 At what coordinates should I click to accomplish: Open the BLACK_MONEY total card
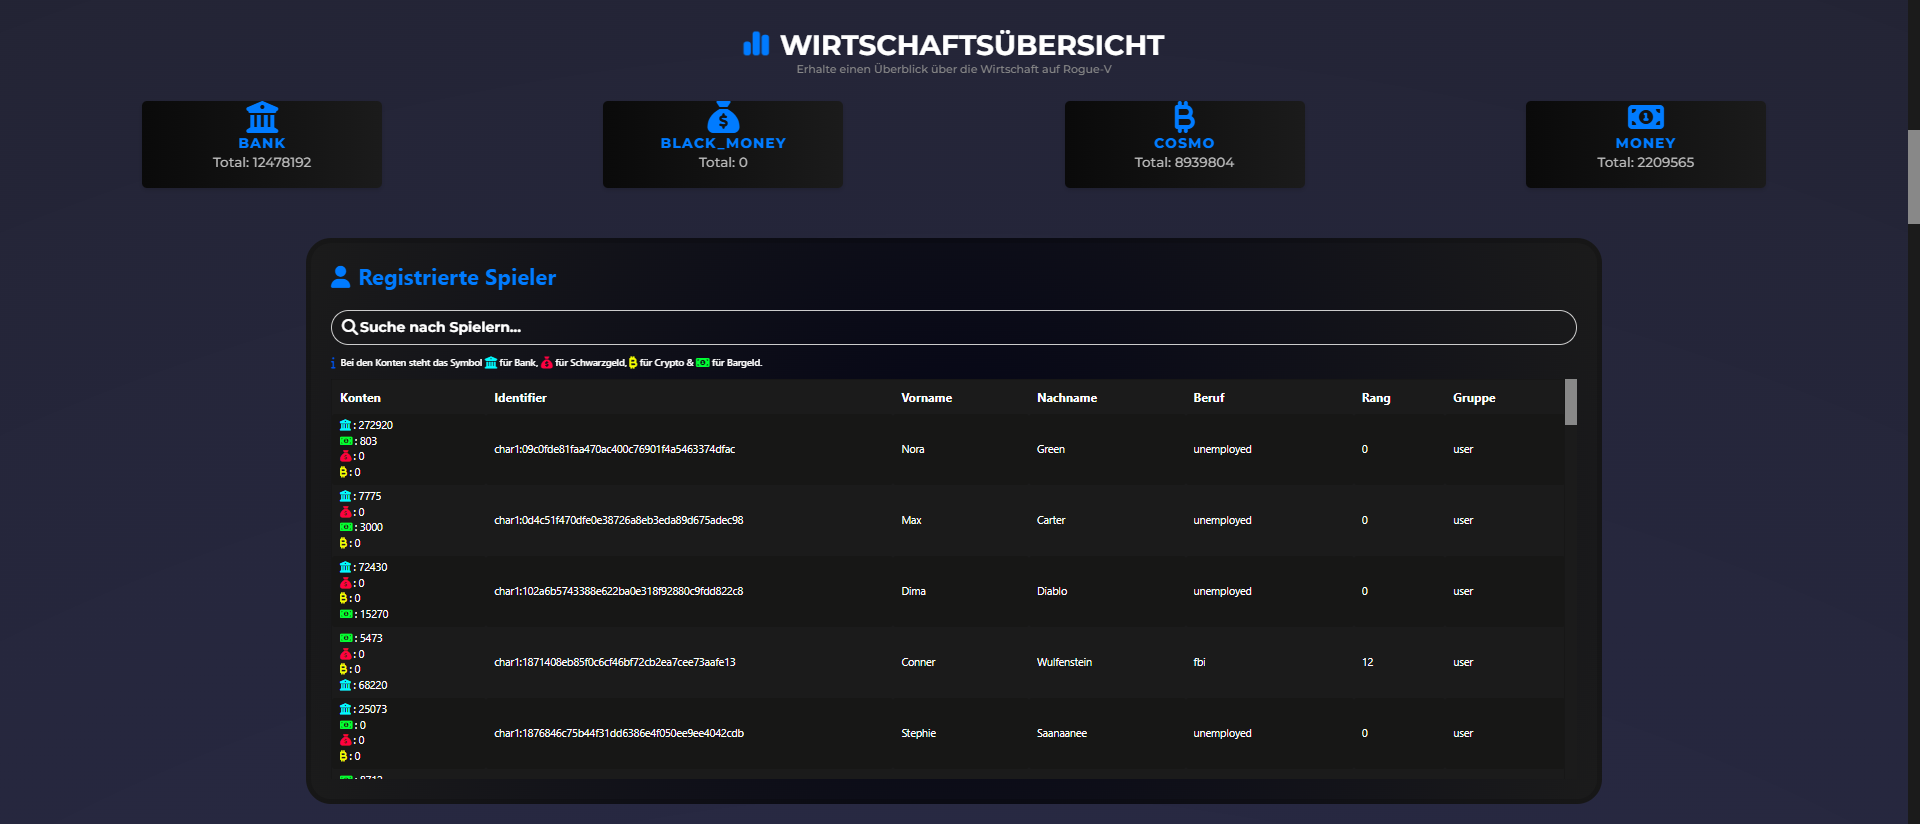(723, 144)
